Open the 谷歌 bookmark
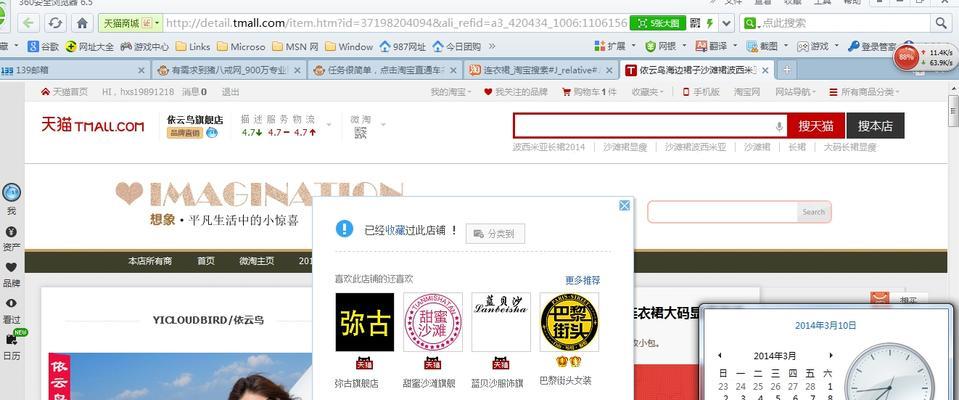 43,46
